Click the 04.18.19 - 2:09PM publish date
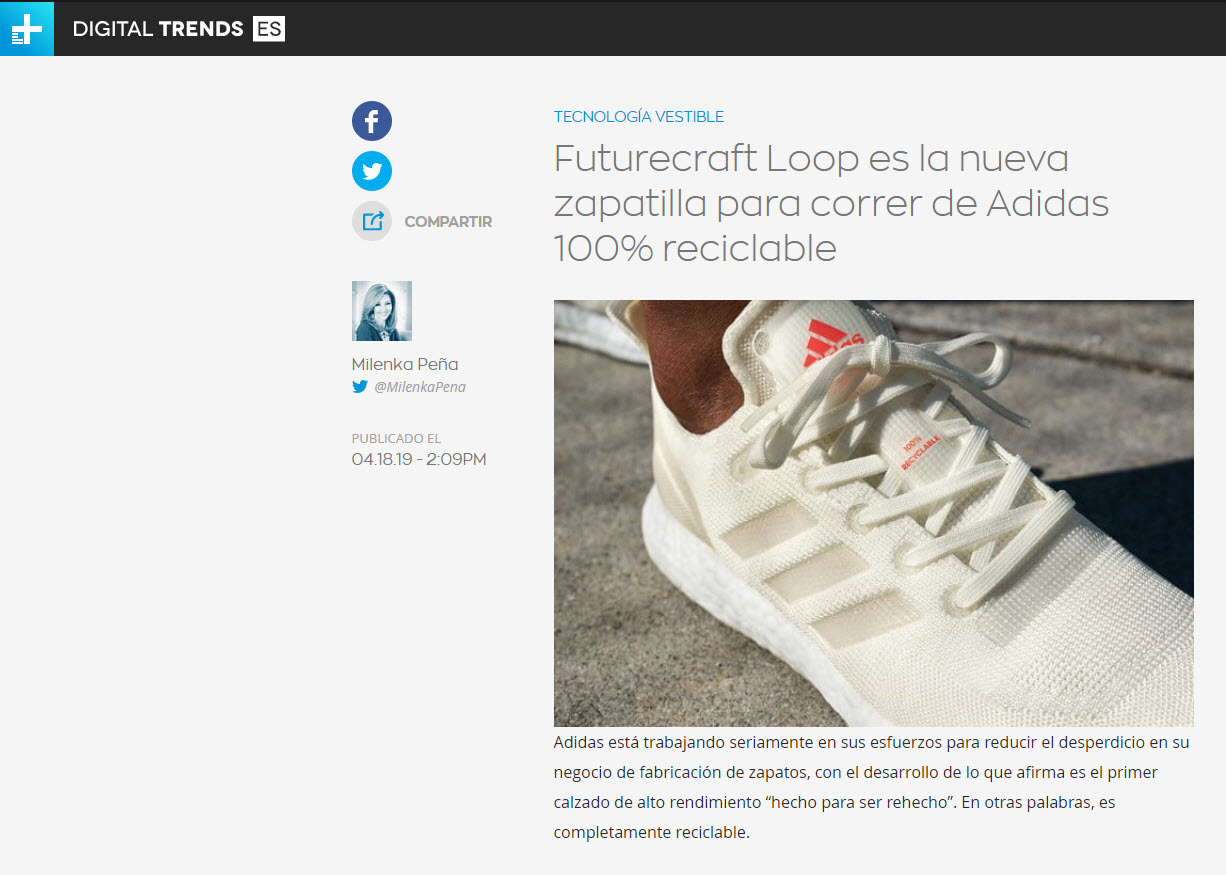This screenshot has height=875, width=1226. point(419,460)
